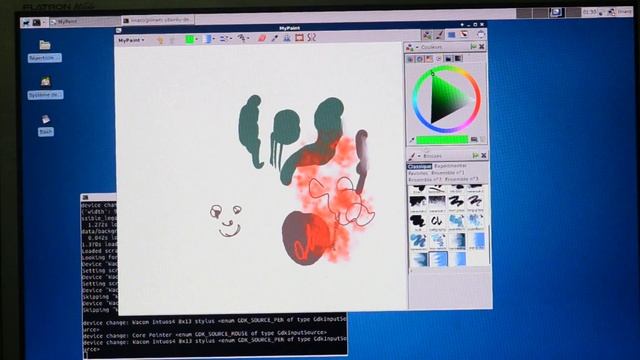Open the Répertoire desktop folder icon
This screenshot has height=360, width=640.
coord(45,51)
